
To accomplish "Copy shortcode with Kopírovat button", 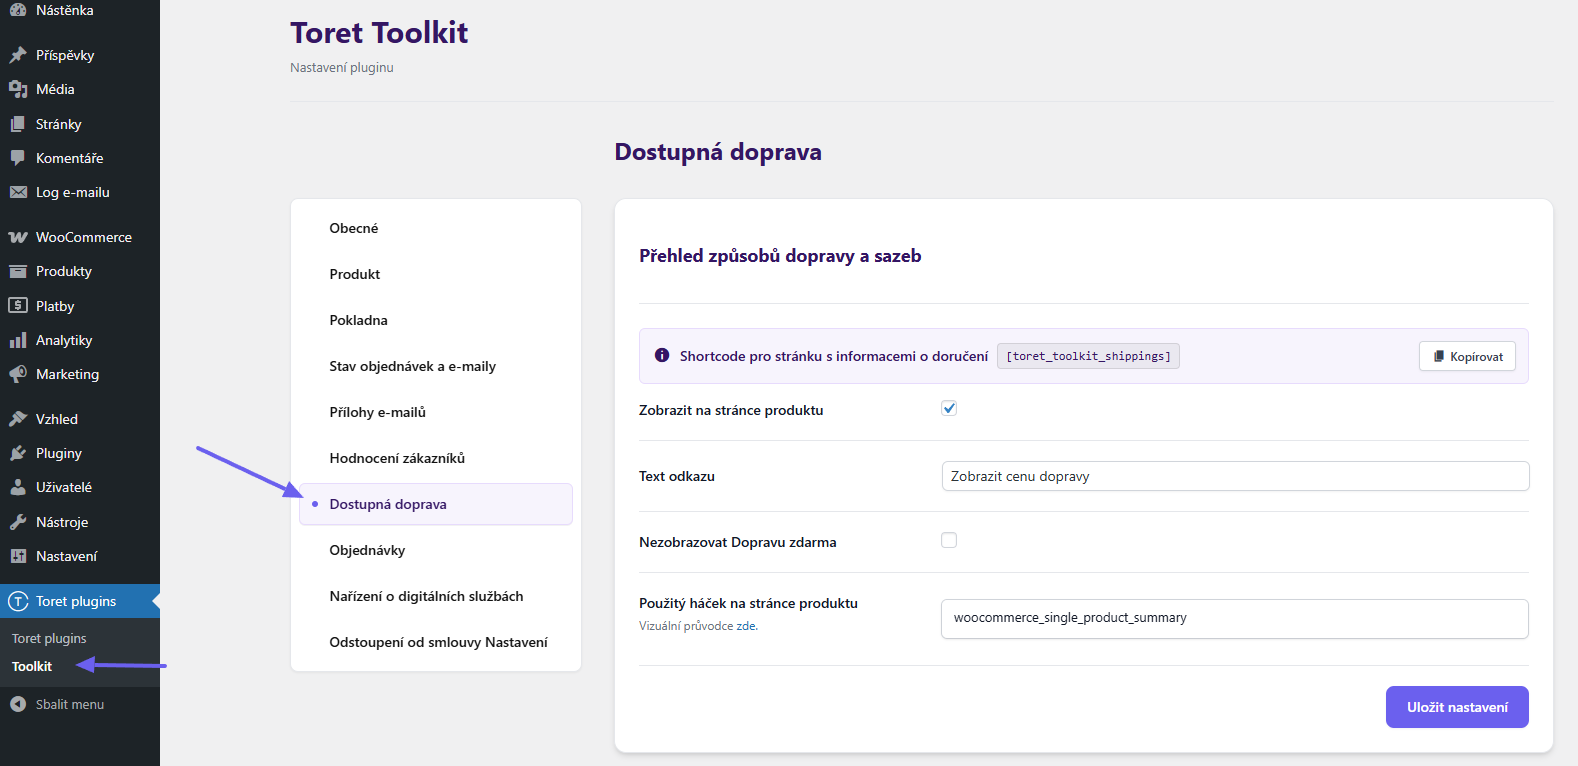I will pos(1467,356).
